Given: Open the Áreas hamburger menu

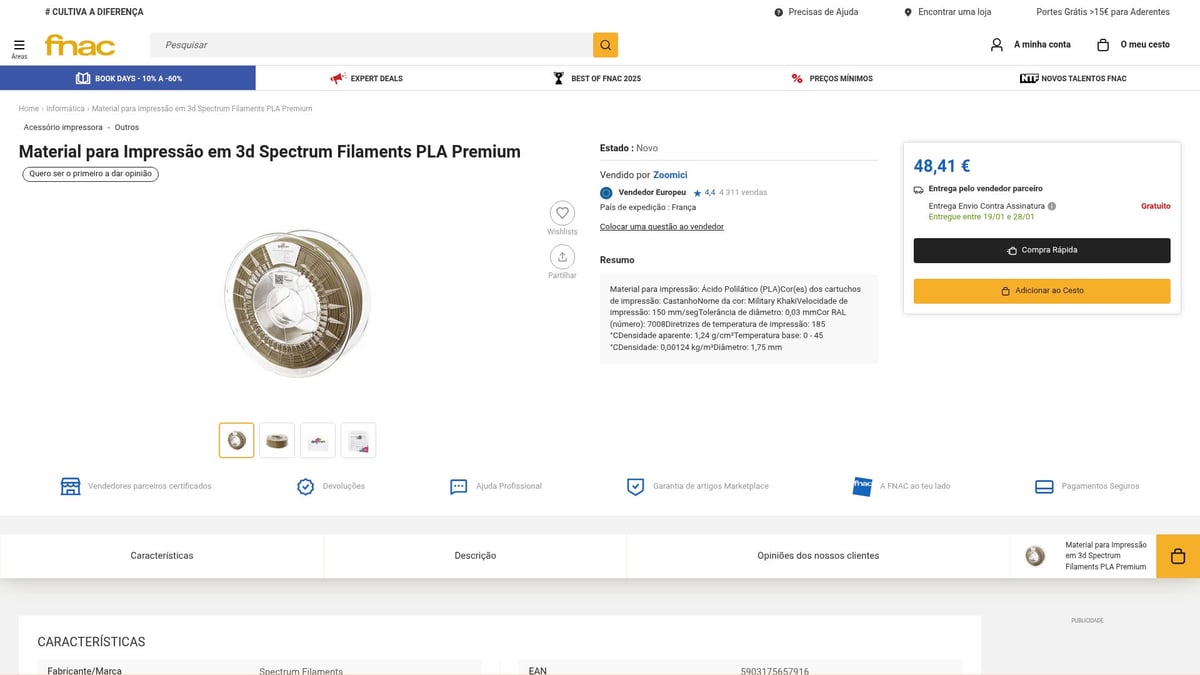Looking at the screenshot, I should 19,45.
